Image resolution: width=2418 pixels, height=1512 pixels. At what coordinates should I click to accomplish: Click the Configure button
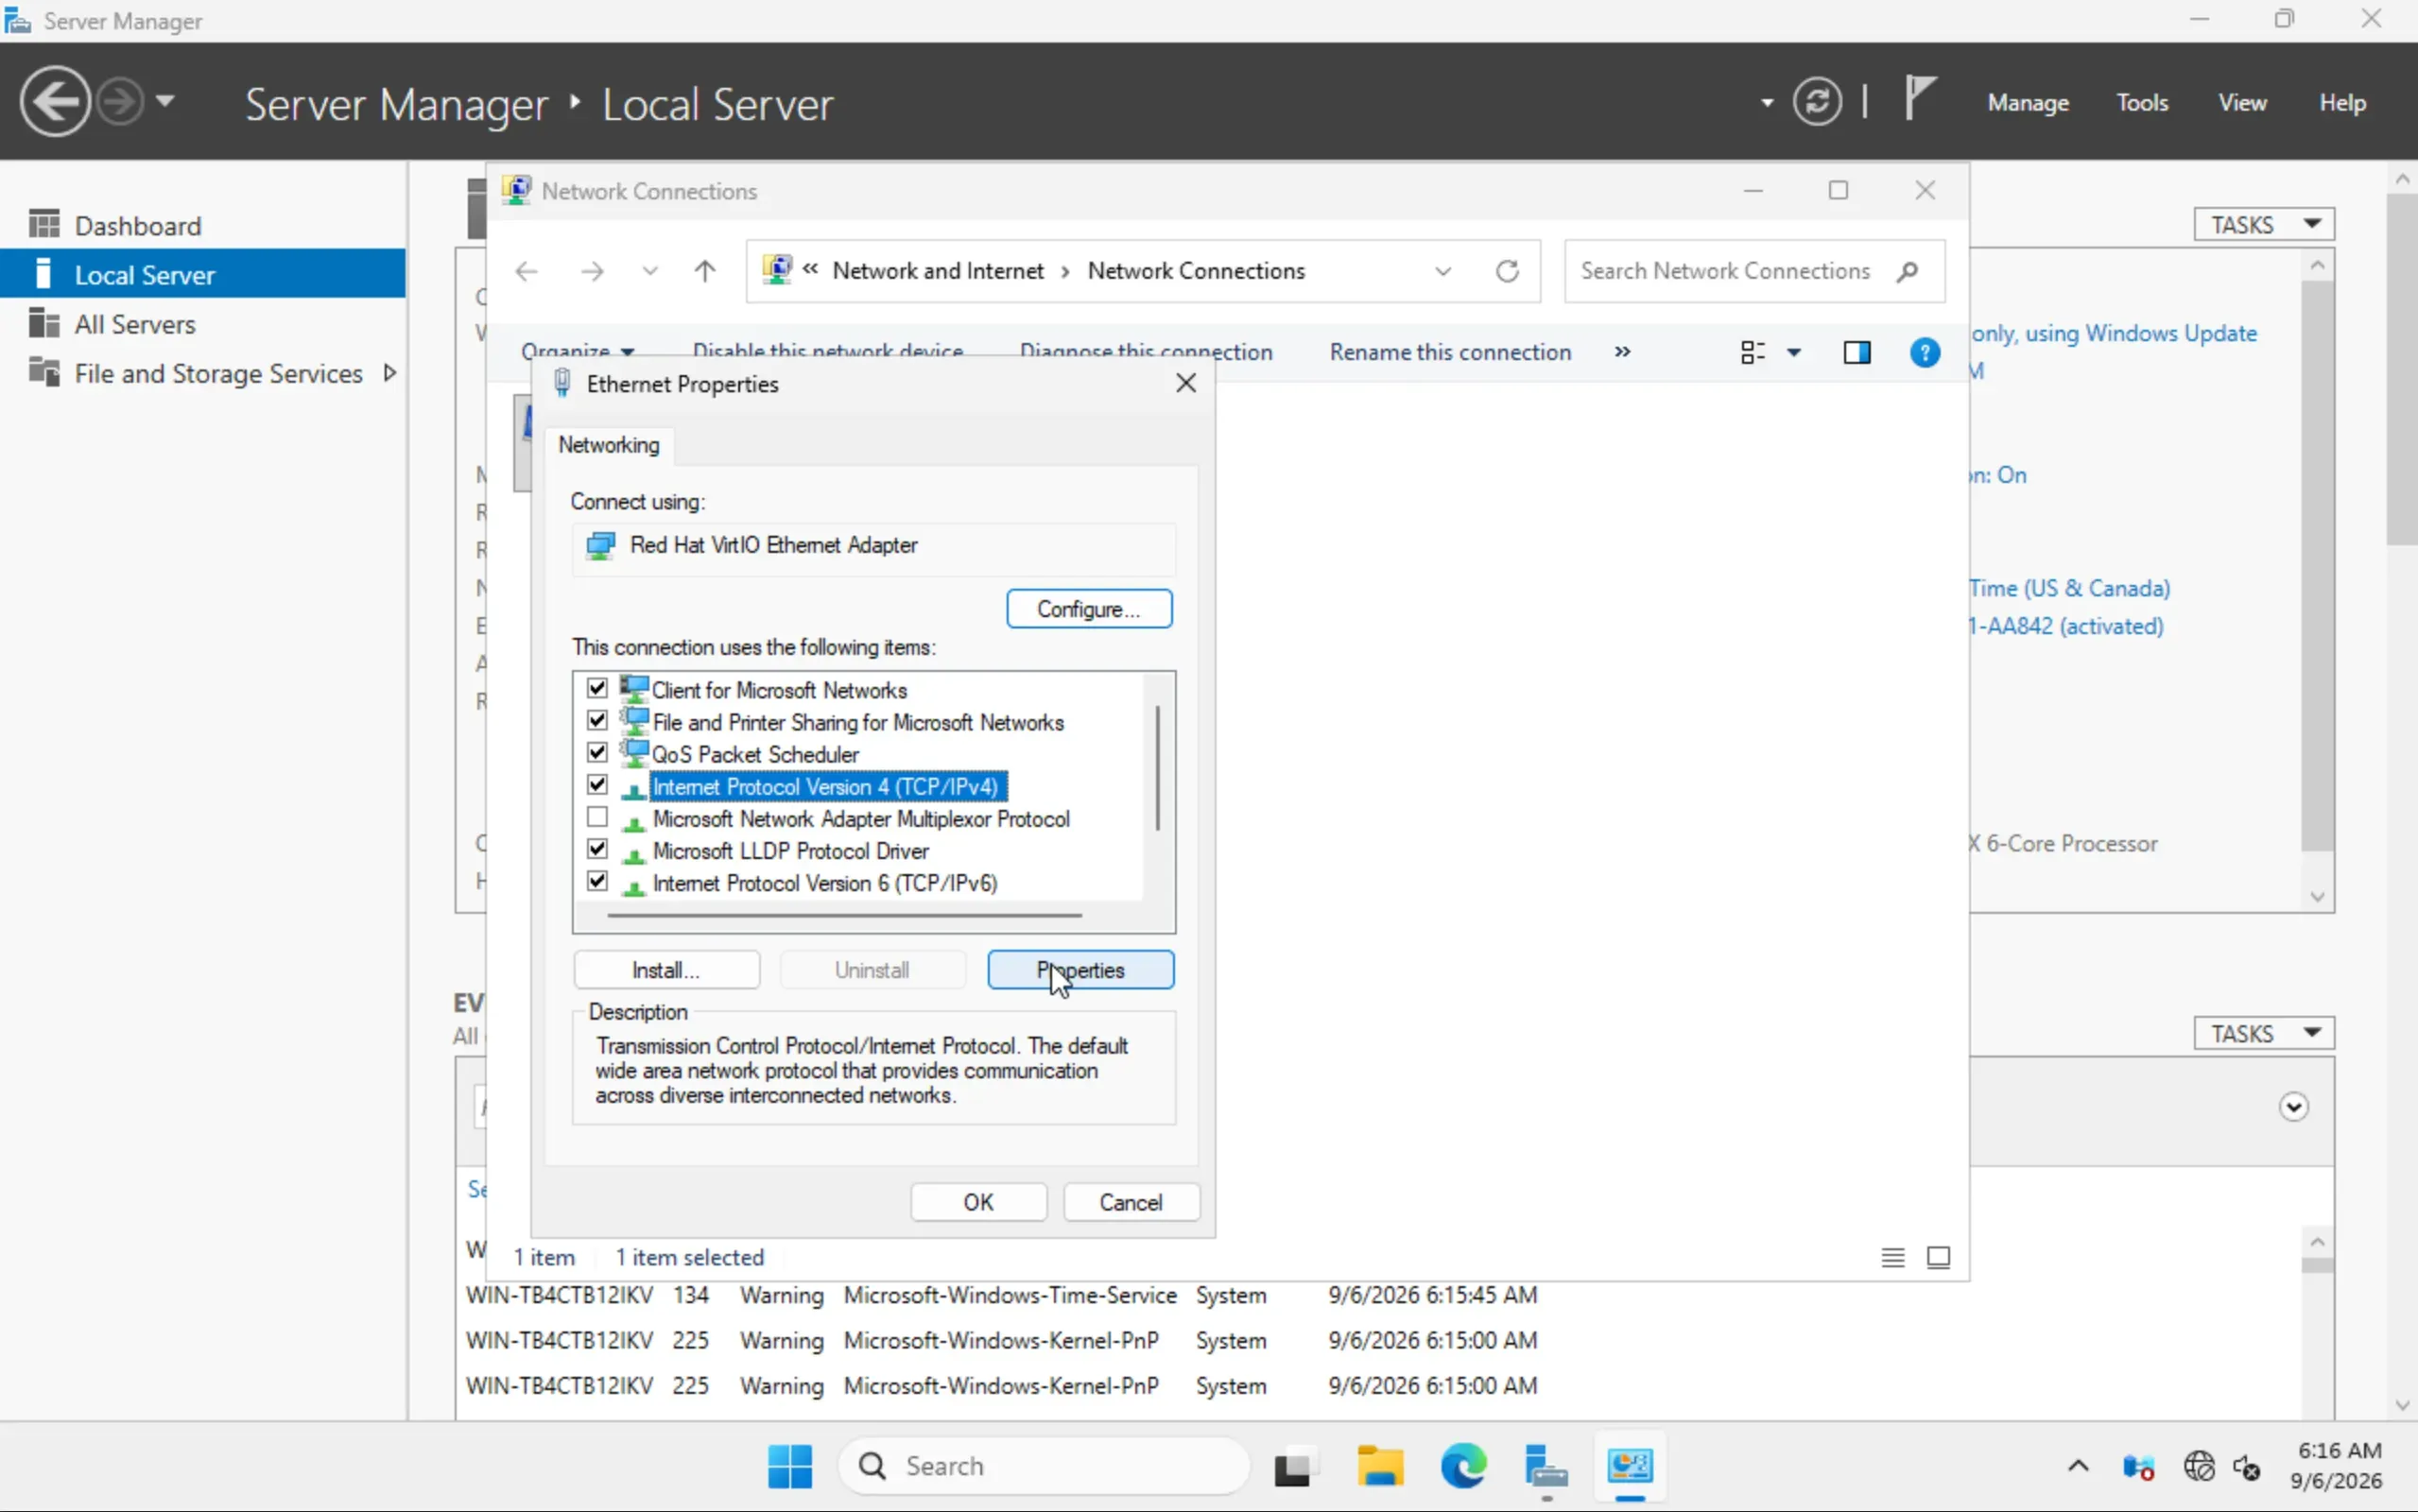click(1089, 609)
